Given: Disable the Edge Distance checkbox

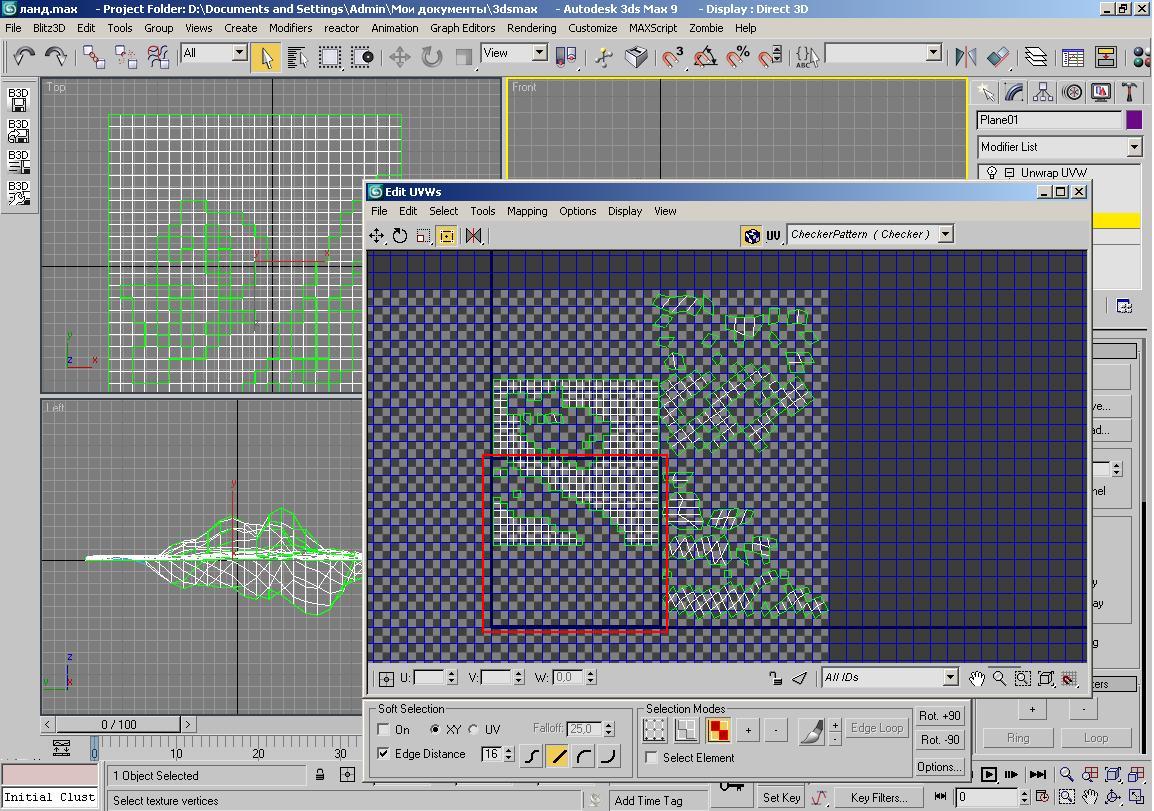Looking at the screenshot, I should tap(384, 754).
